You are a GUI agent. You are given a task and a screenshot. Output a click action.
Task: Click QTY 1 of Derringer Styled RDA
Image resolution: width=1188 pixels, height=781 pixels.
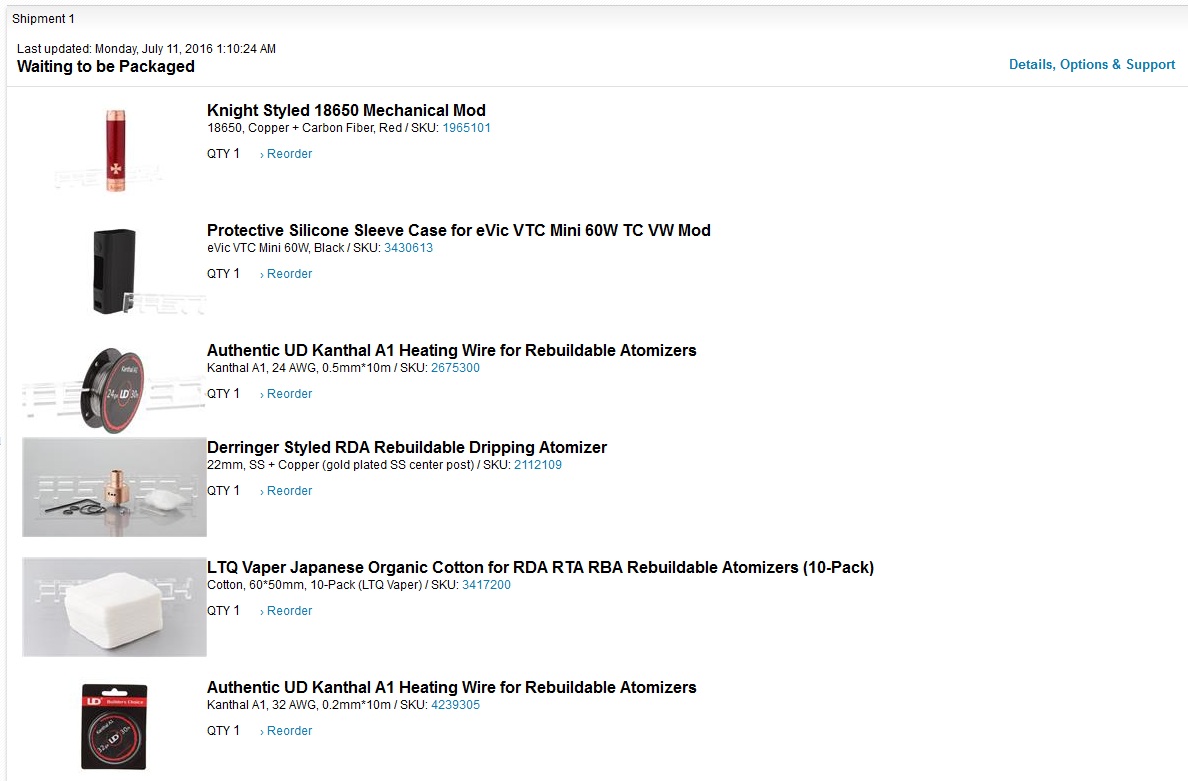224,491
